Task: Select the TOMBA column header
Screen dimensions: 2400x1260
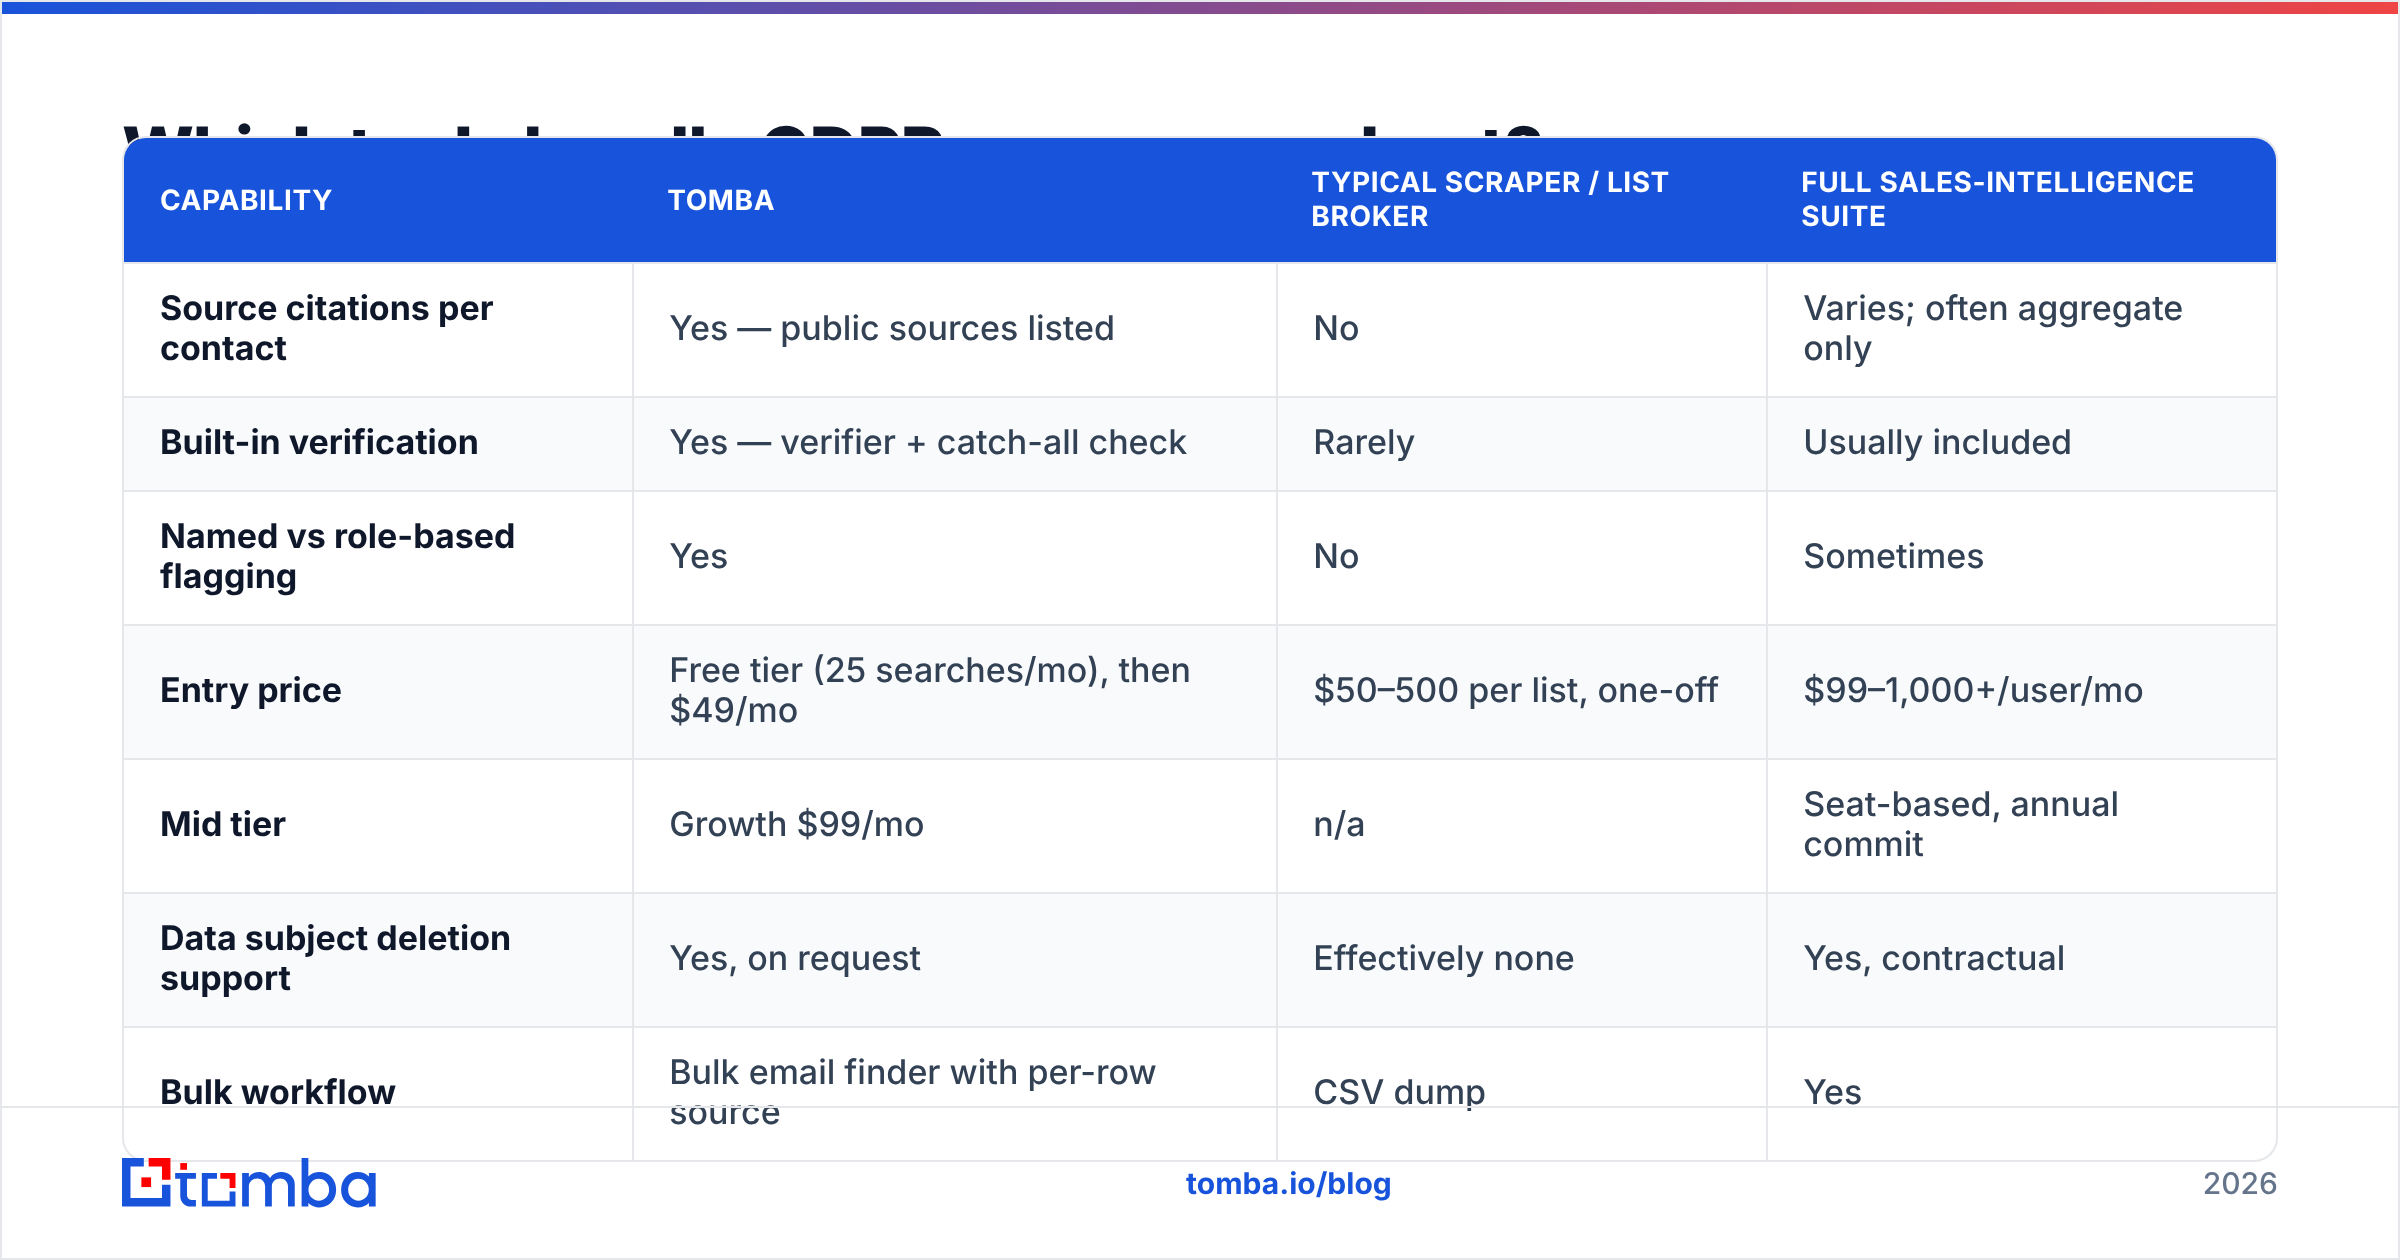Action: coord(721,200)
